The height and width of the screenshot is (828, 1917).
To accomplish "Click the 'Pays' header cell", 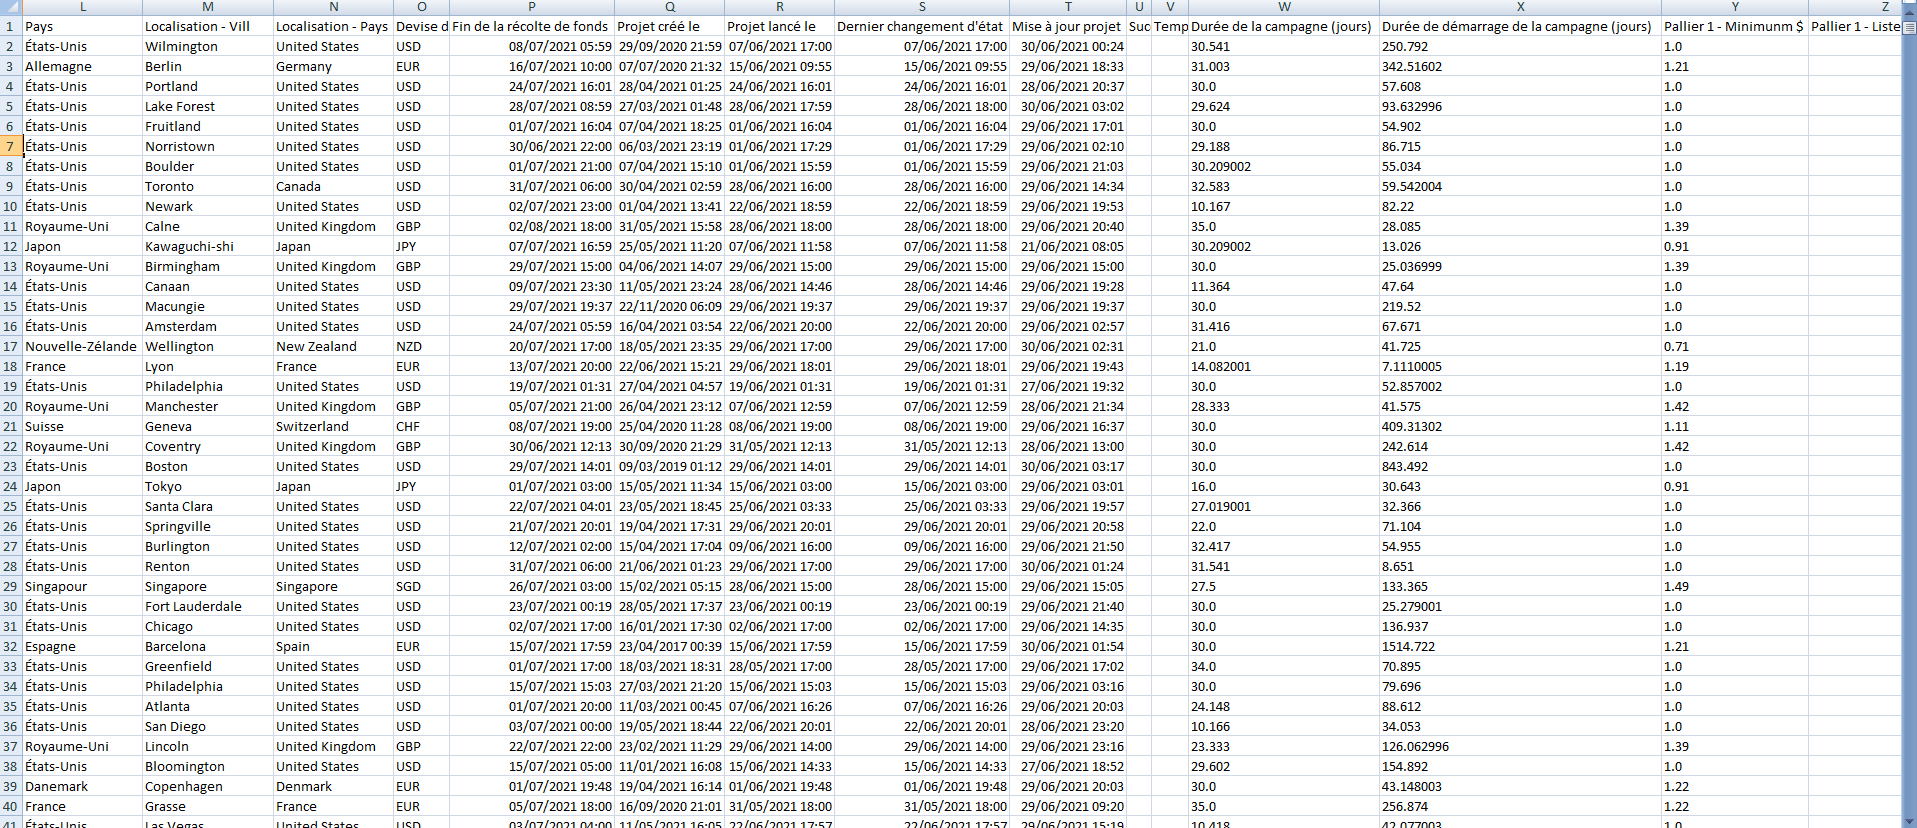I will (82, 26).
